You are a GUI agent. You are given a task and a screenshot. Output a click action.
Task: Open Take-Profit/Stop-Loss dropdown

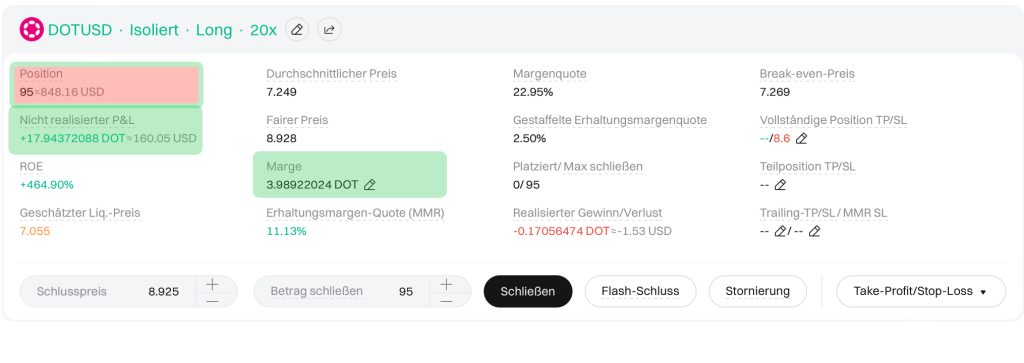[x=921, y=291]
